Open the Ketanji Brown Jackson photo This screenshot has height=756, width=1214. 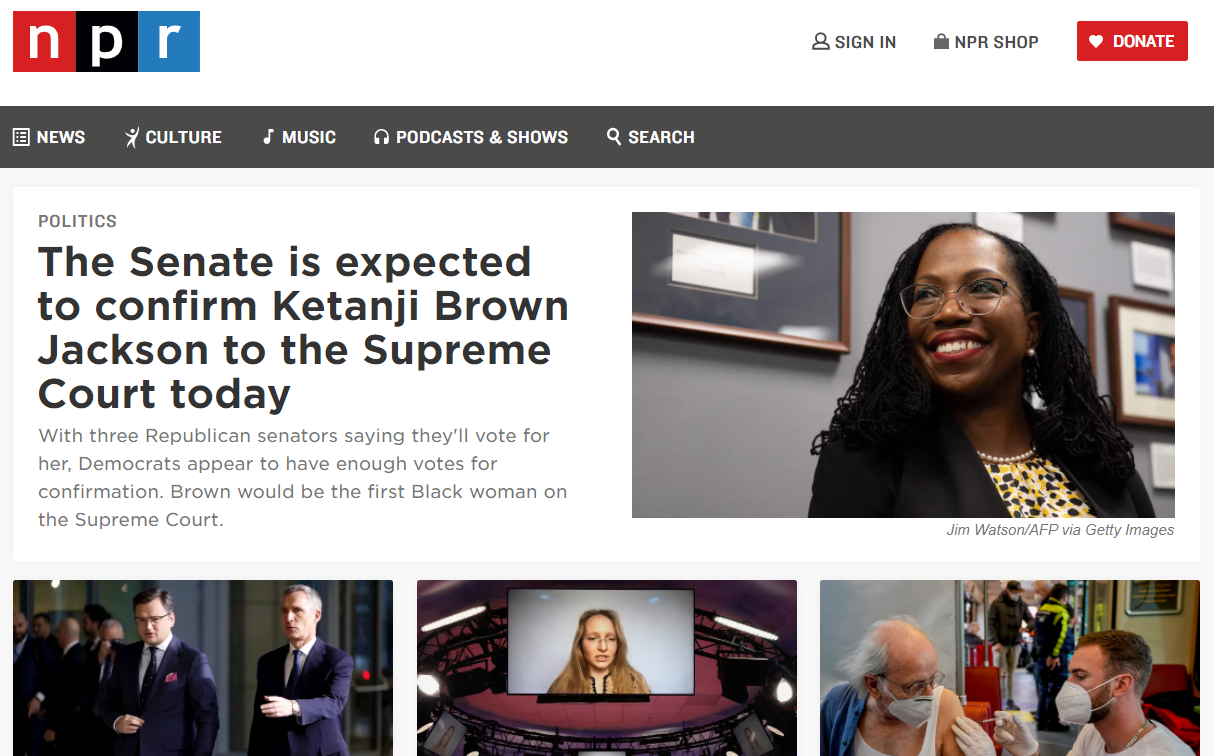pyautogui.click(x=903, y=365)
